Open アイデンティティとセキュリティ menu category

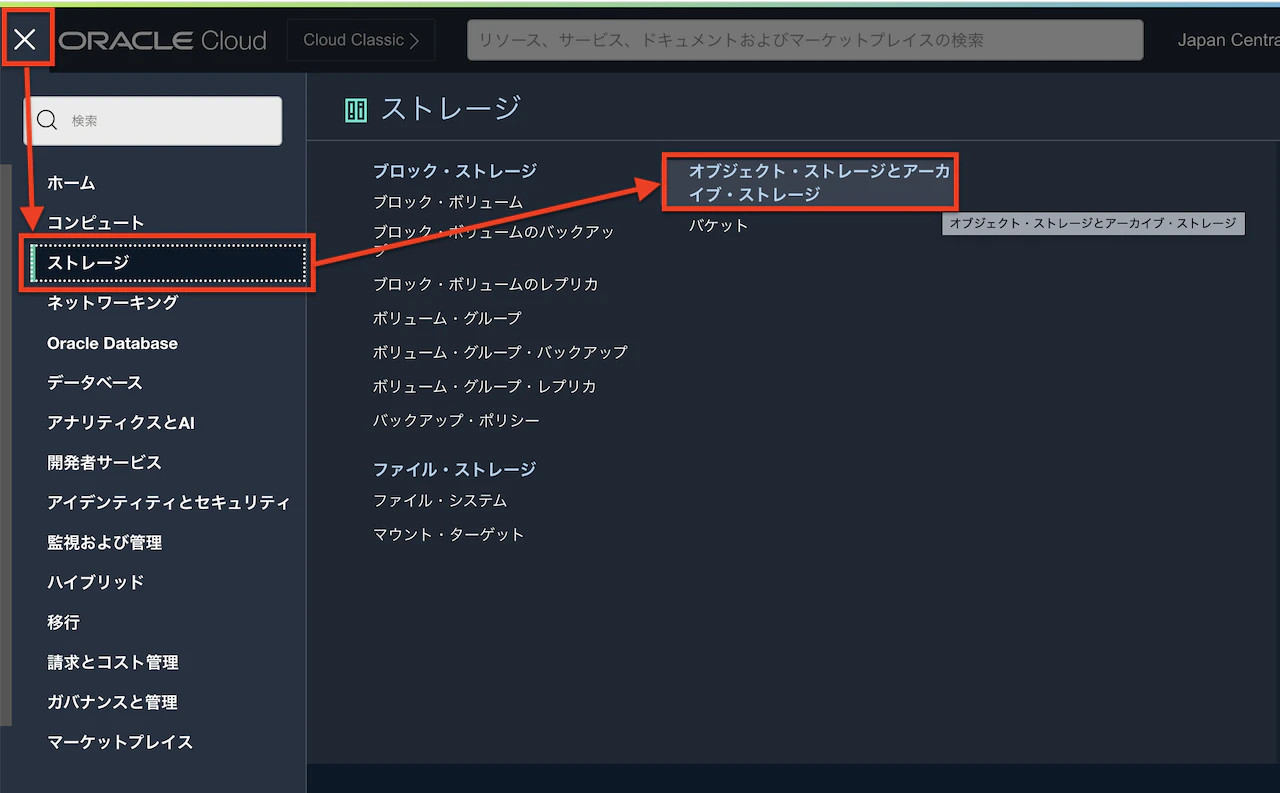coord(169,503)
